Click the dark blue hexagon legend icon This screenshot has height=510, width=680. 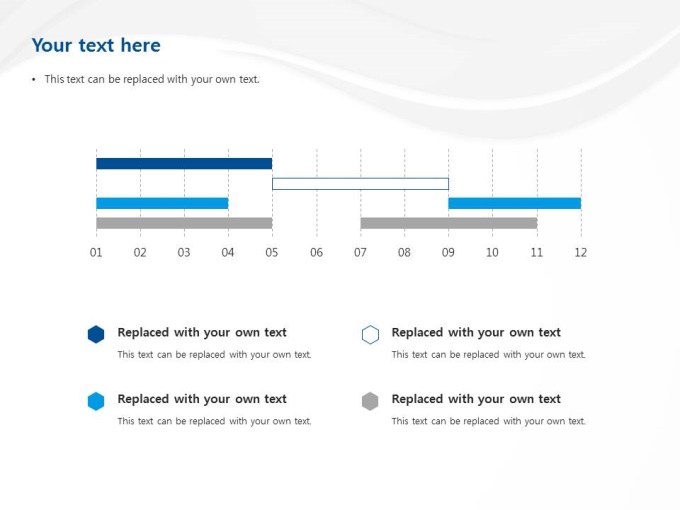96,335
